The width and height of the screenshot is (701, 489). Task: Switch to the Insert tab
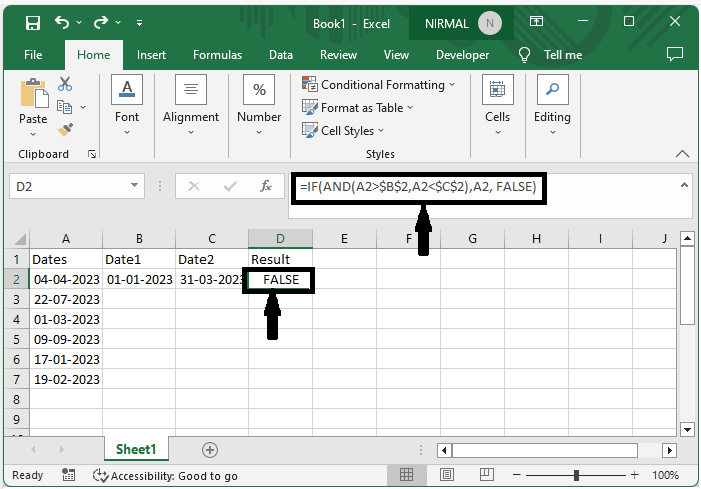tap(151, 55)
